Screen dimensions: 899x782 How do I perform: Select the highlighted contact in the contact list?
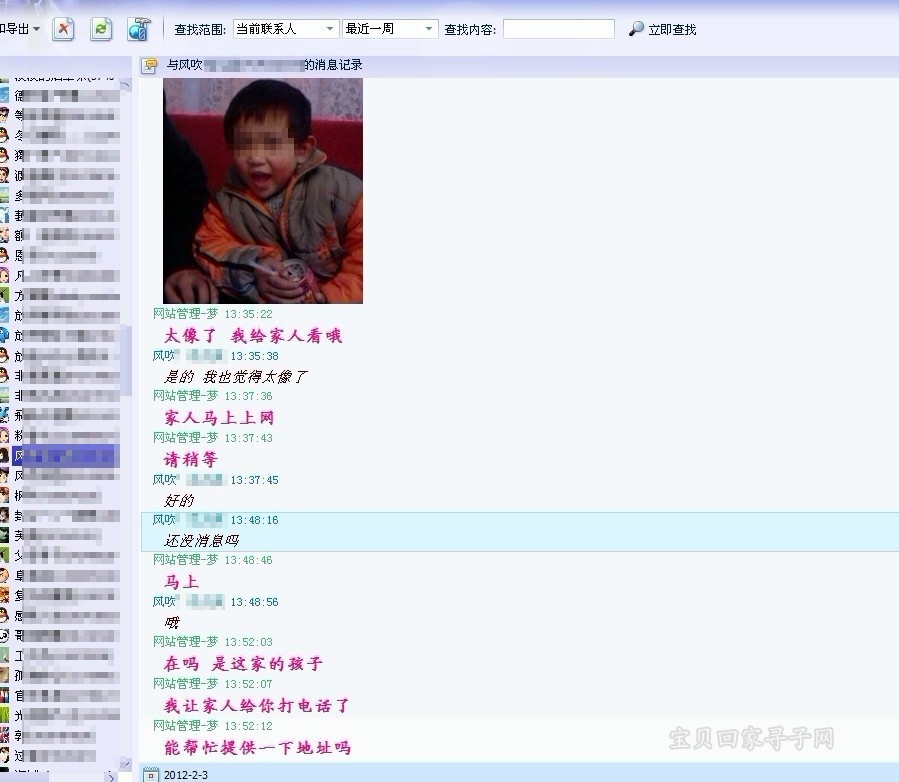65,456
